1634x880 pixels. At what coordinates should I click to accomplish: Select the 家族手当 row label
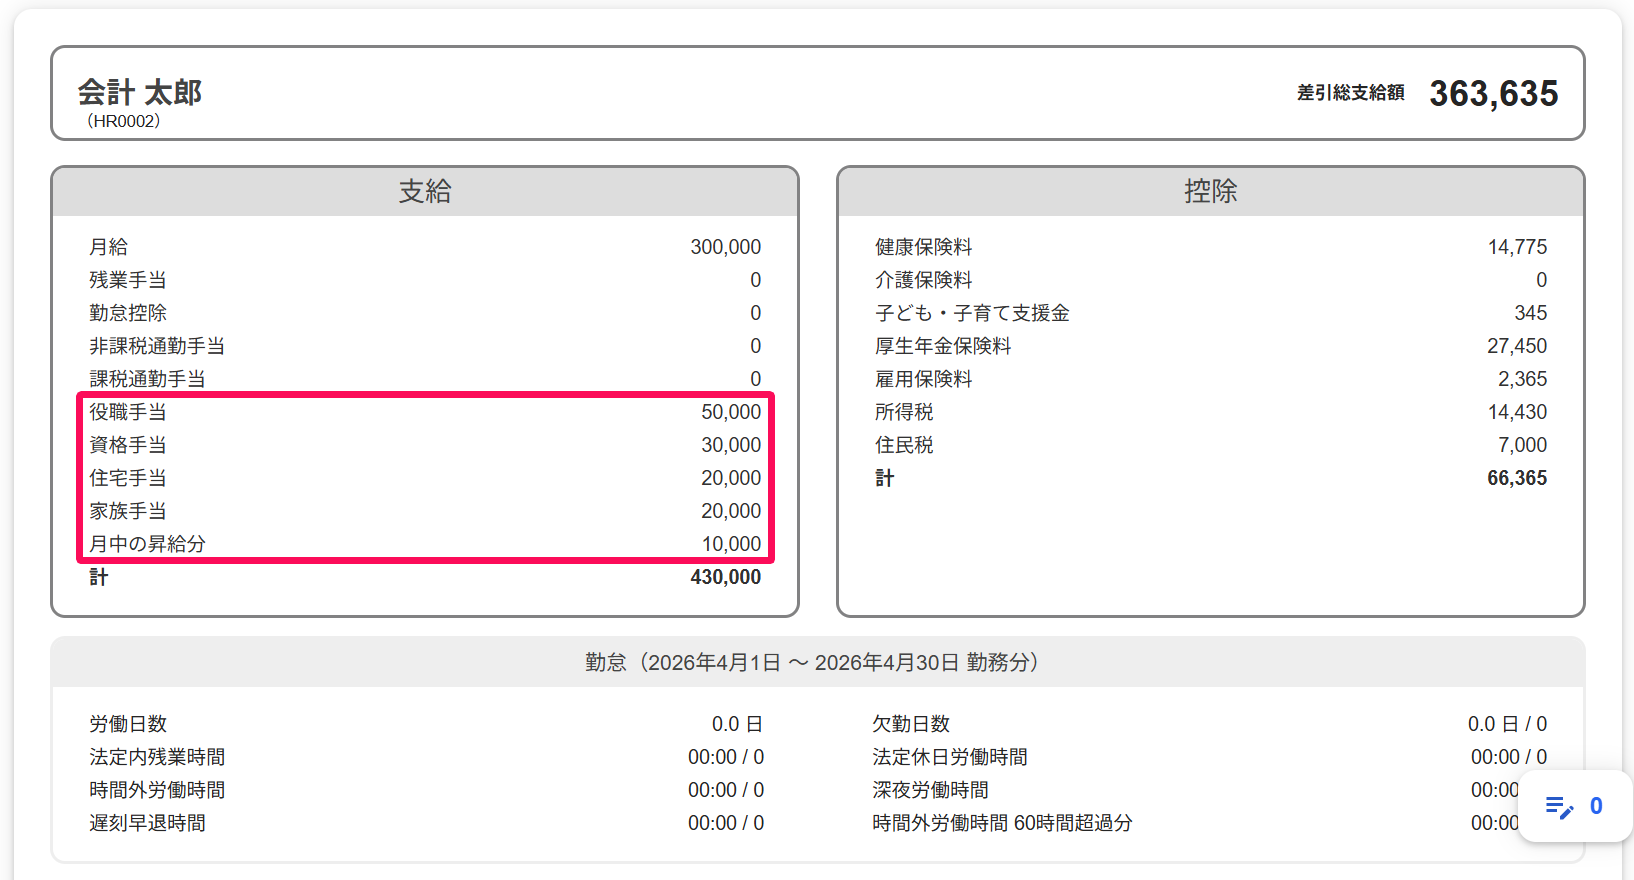[x=127, y=511]
